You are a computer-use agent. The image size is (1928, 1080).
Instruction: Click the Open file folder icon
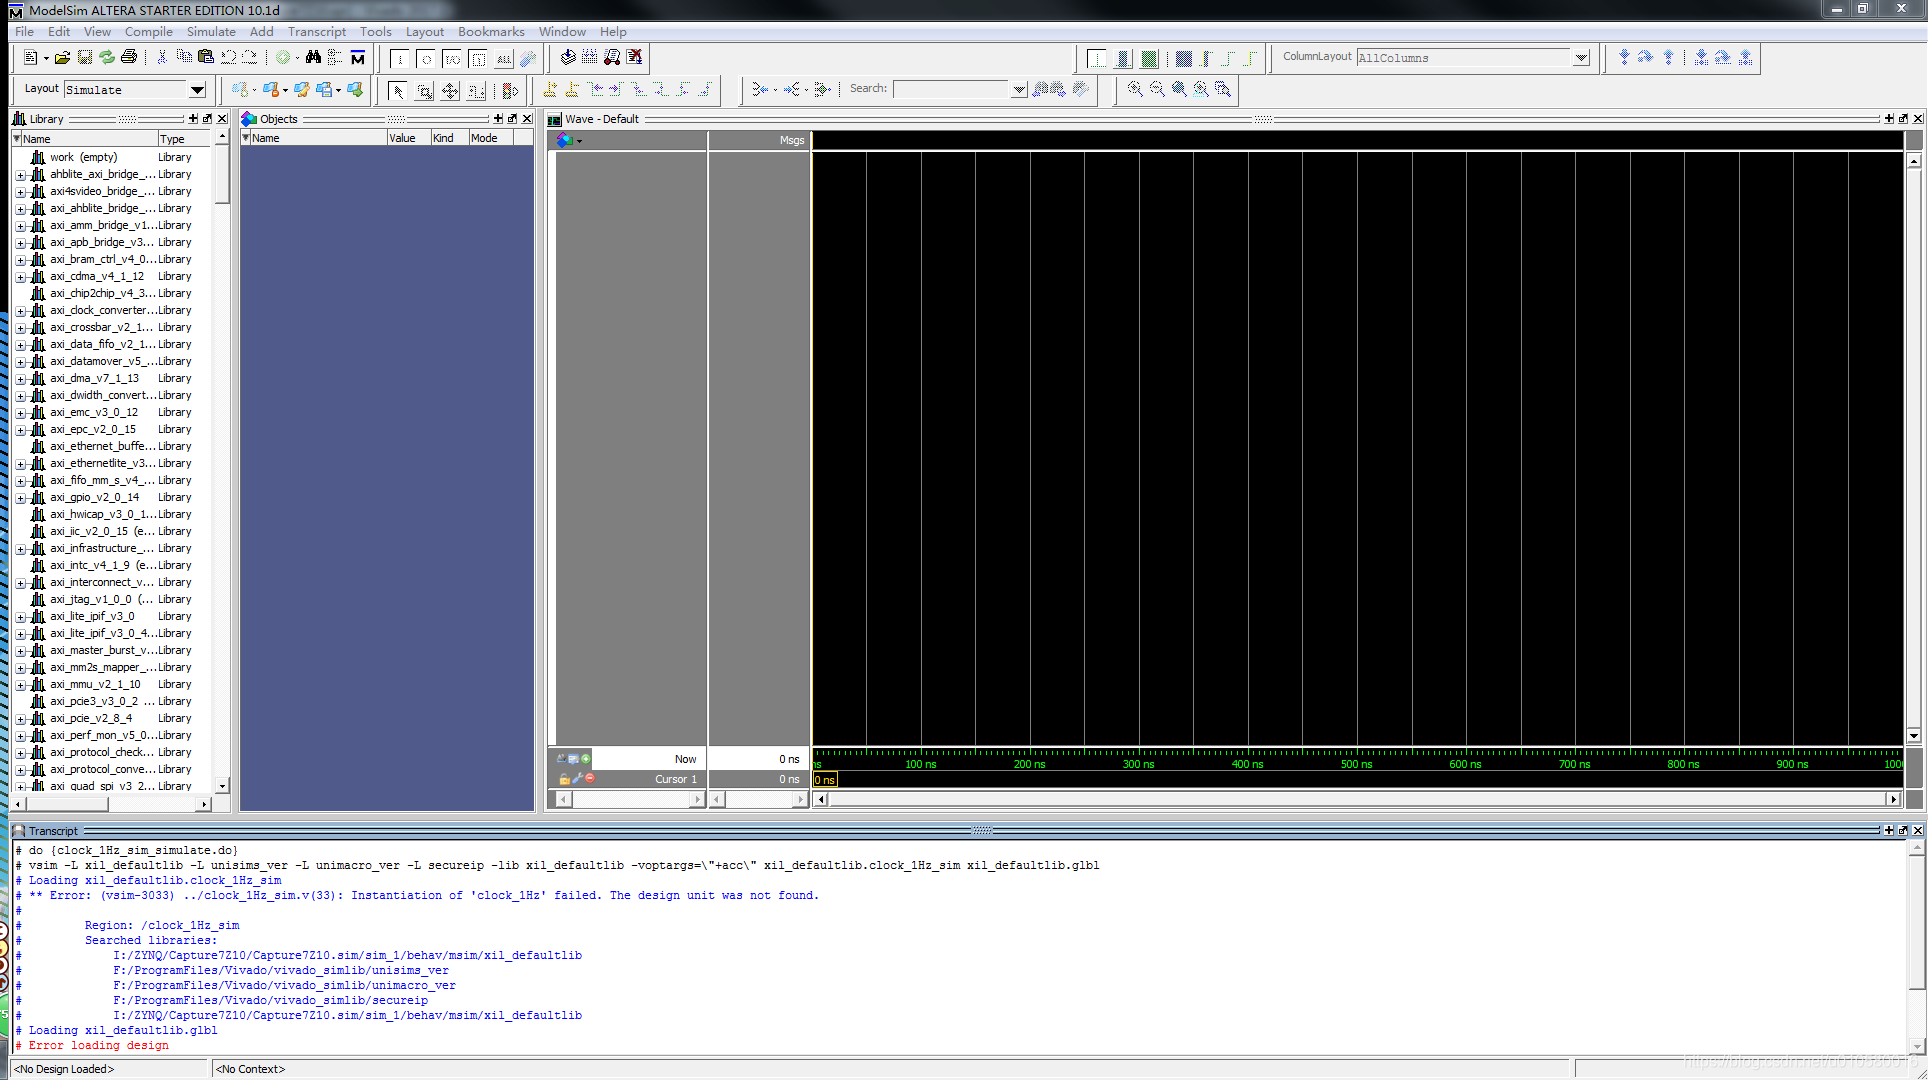(62, 58)
